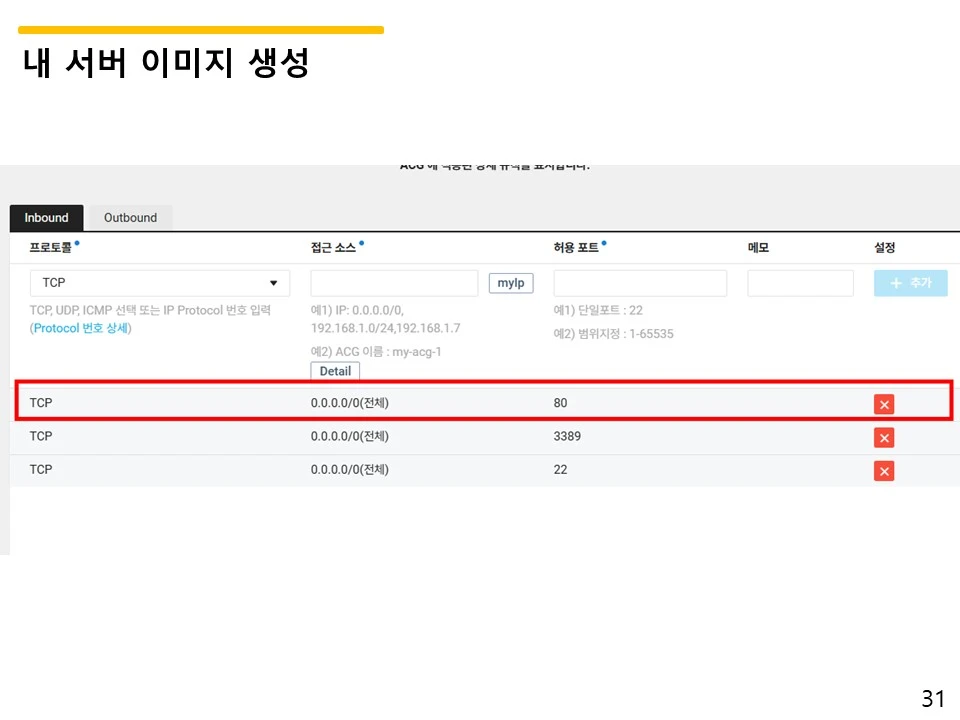Remove the TCP port 3389 rule

point(884,437)
